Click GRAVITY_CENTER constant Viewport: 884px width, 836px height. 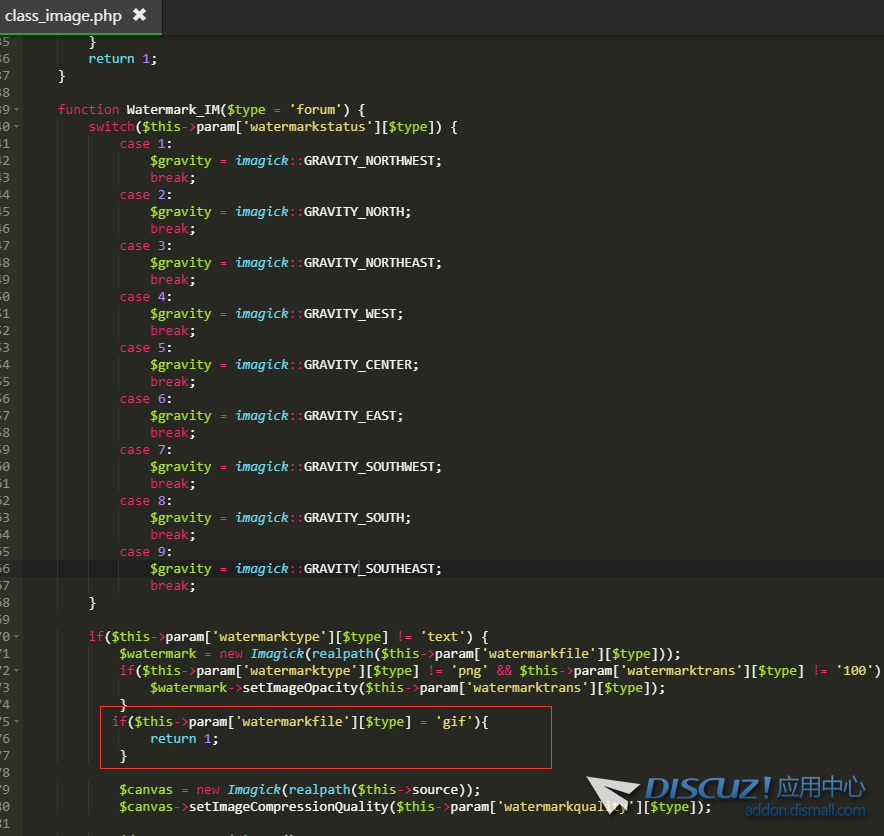(358, 365)
